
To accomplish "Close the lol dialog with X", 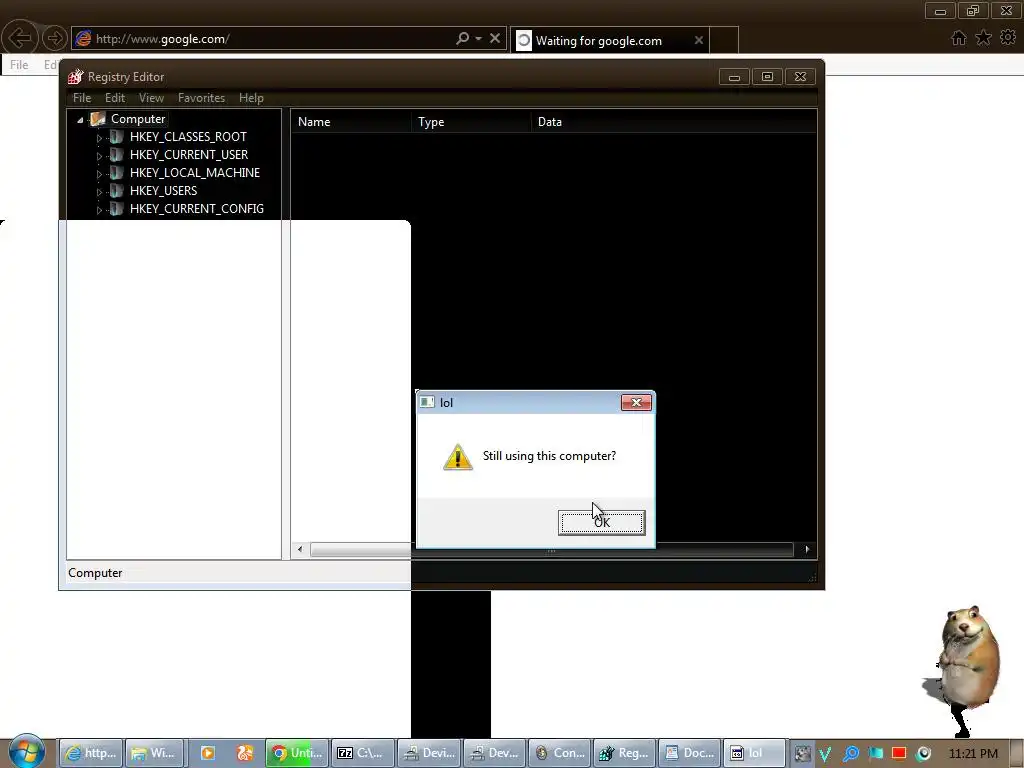I will point(636,402).
